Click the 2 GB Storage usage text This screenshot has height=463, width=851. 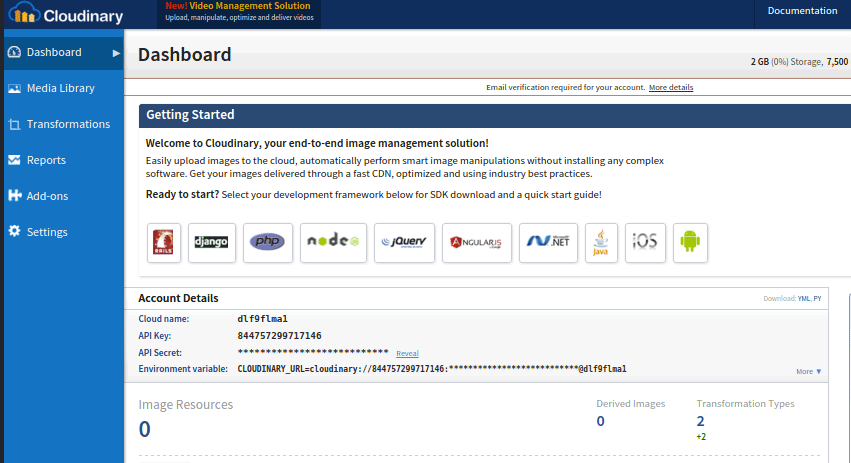tap(786, 62)
